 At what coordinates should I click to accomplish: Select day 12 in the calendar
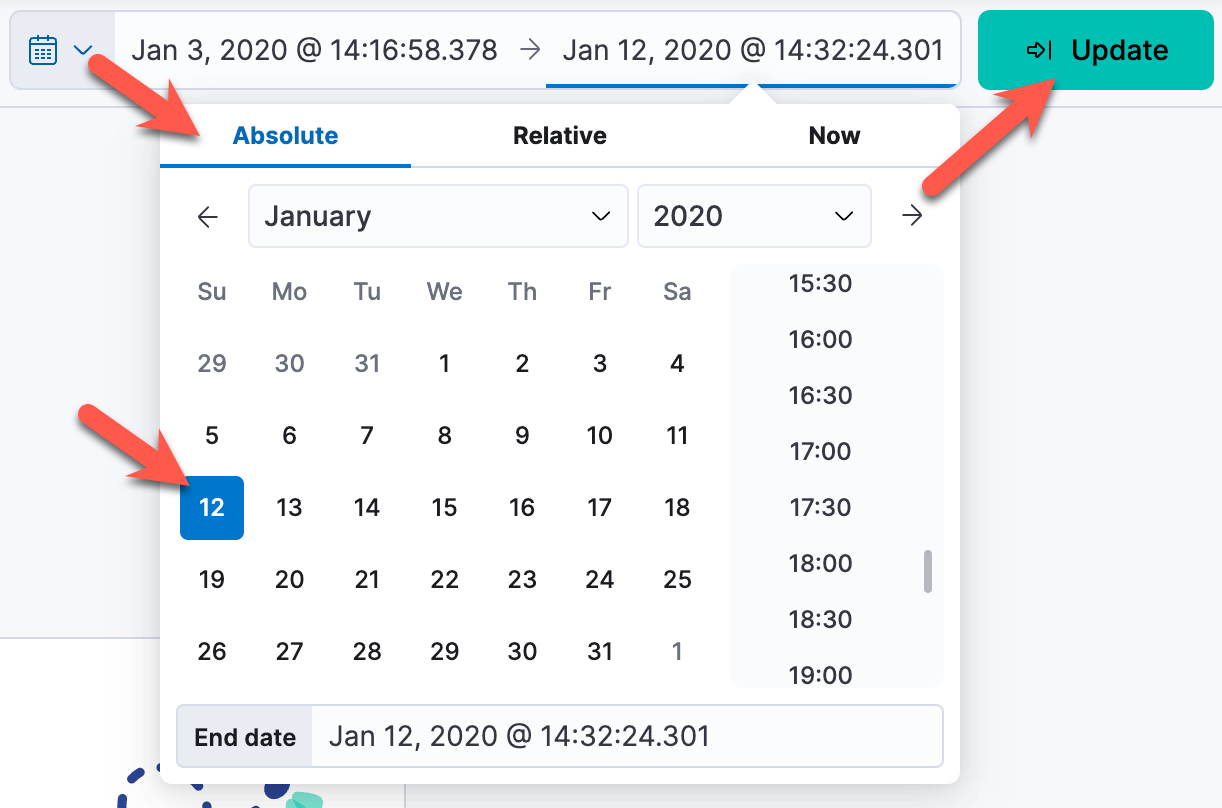point(212,508)
